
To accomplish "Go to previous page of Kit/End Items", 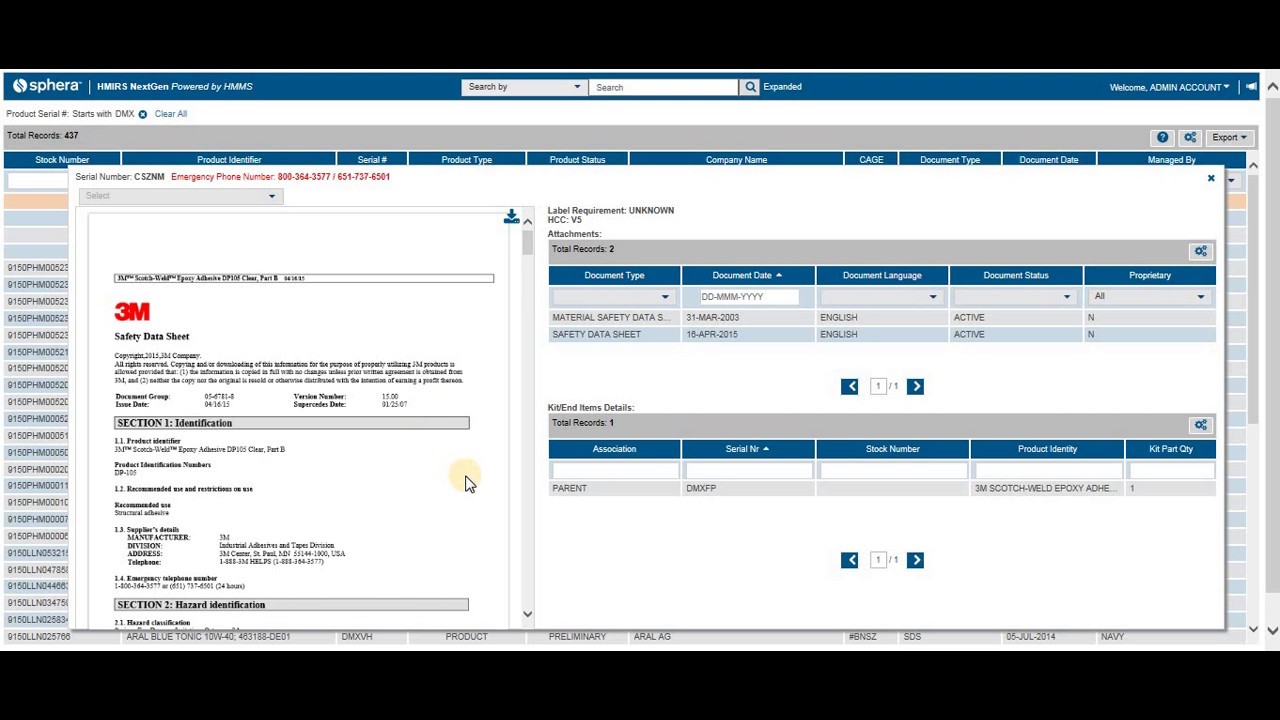I will [850, 560].
